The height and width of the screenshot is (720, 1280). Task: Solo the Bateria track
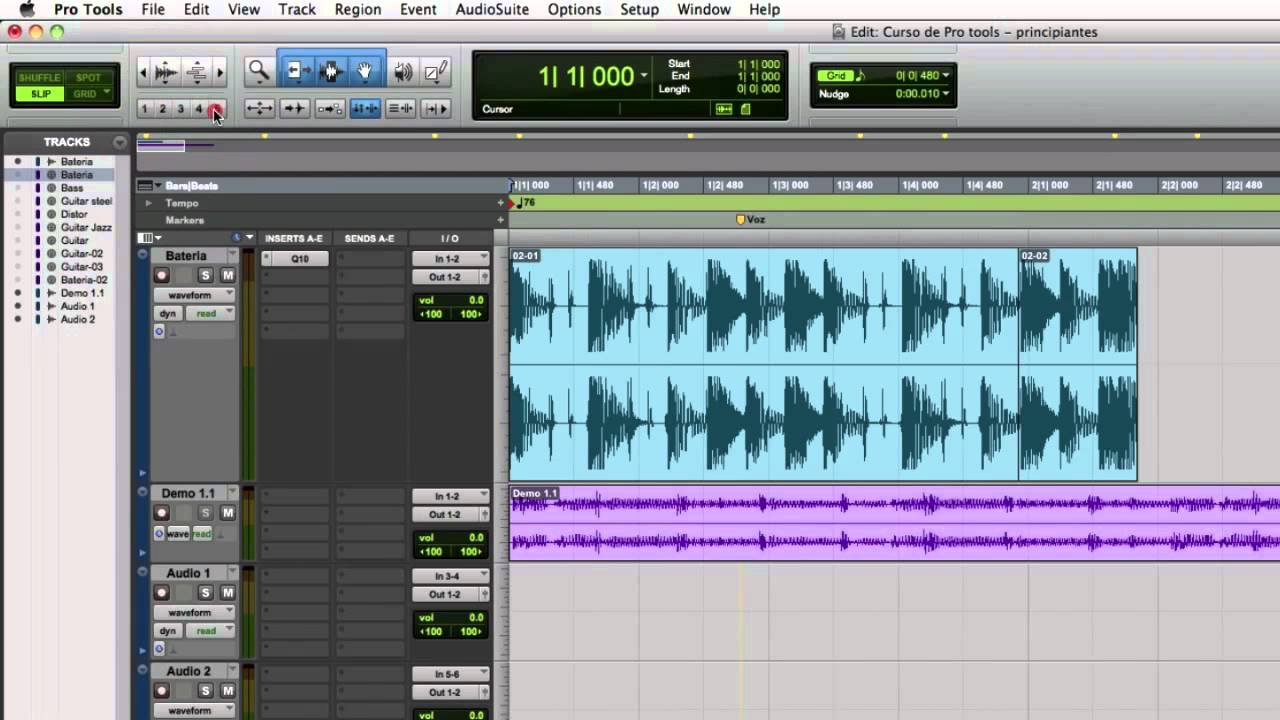click(x=206, y=276)
